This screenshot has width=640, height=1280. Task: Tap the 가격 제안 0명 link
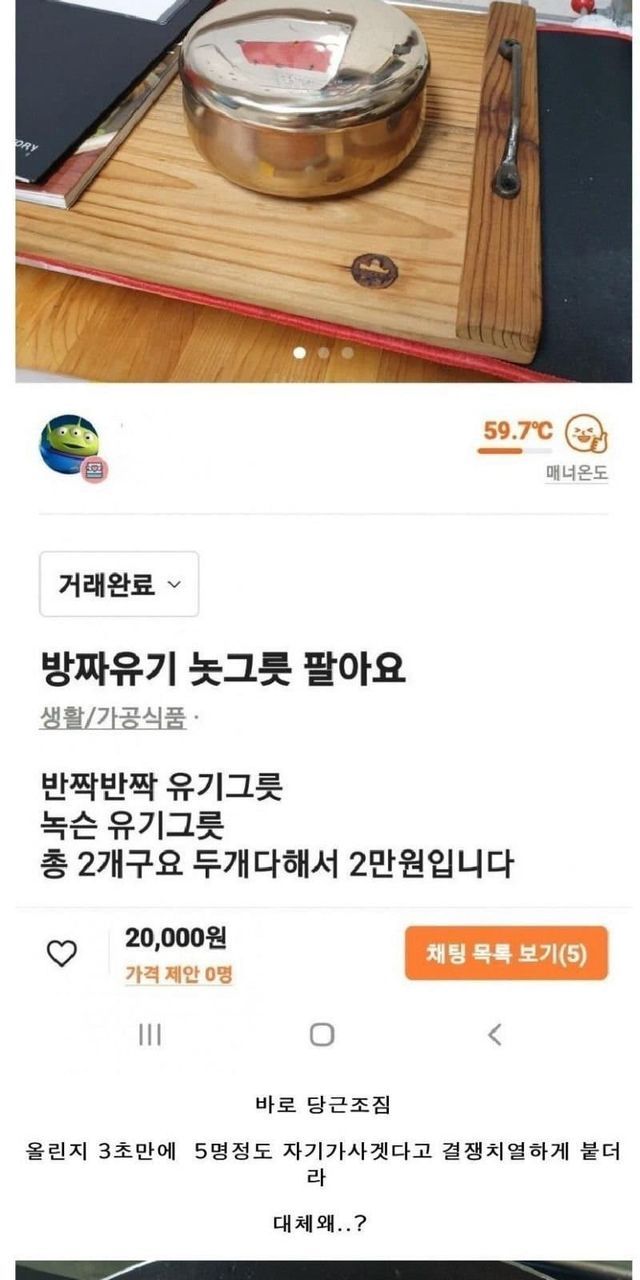click(178, 973)
